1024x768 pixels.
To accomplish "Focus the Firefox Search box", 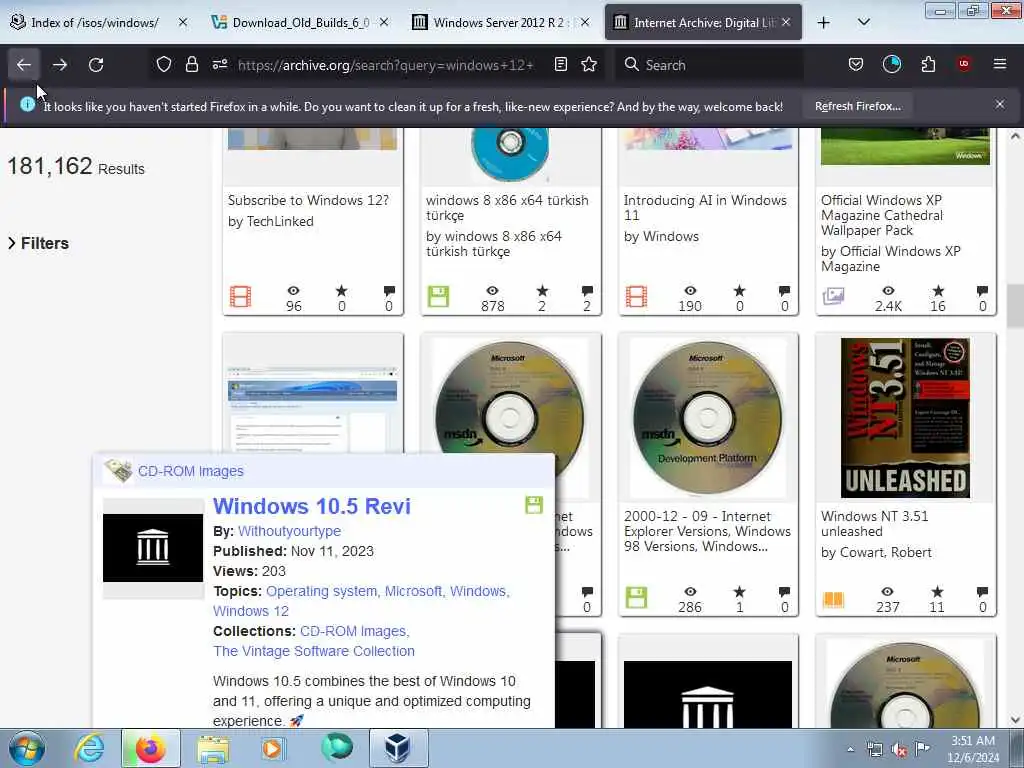I will tap(709, 65).
